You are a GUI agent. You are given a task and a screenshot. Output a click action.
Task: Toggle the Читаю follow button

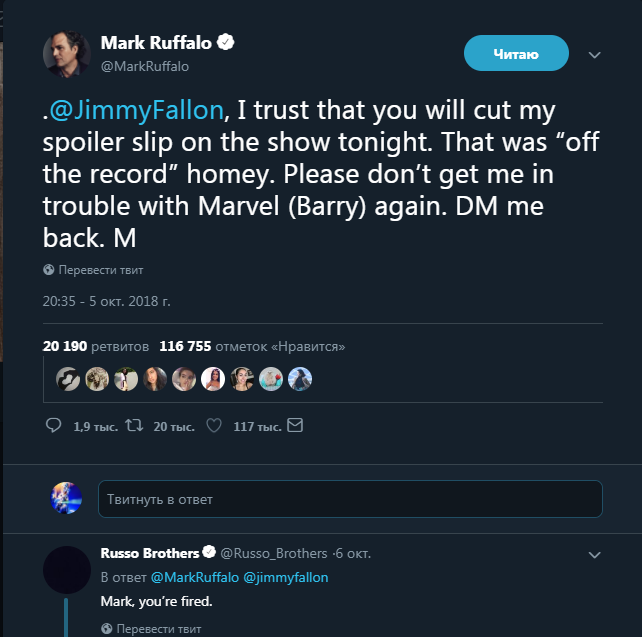click(516, 54)
